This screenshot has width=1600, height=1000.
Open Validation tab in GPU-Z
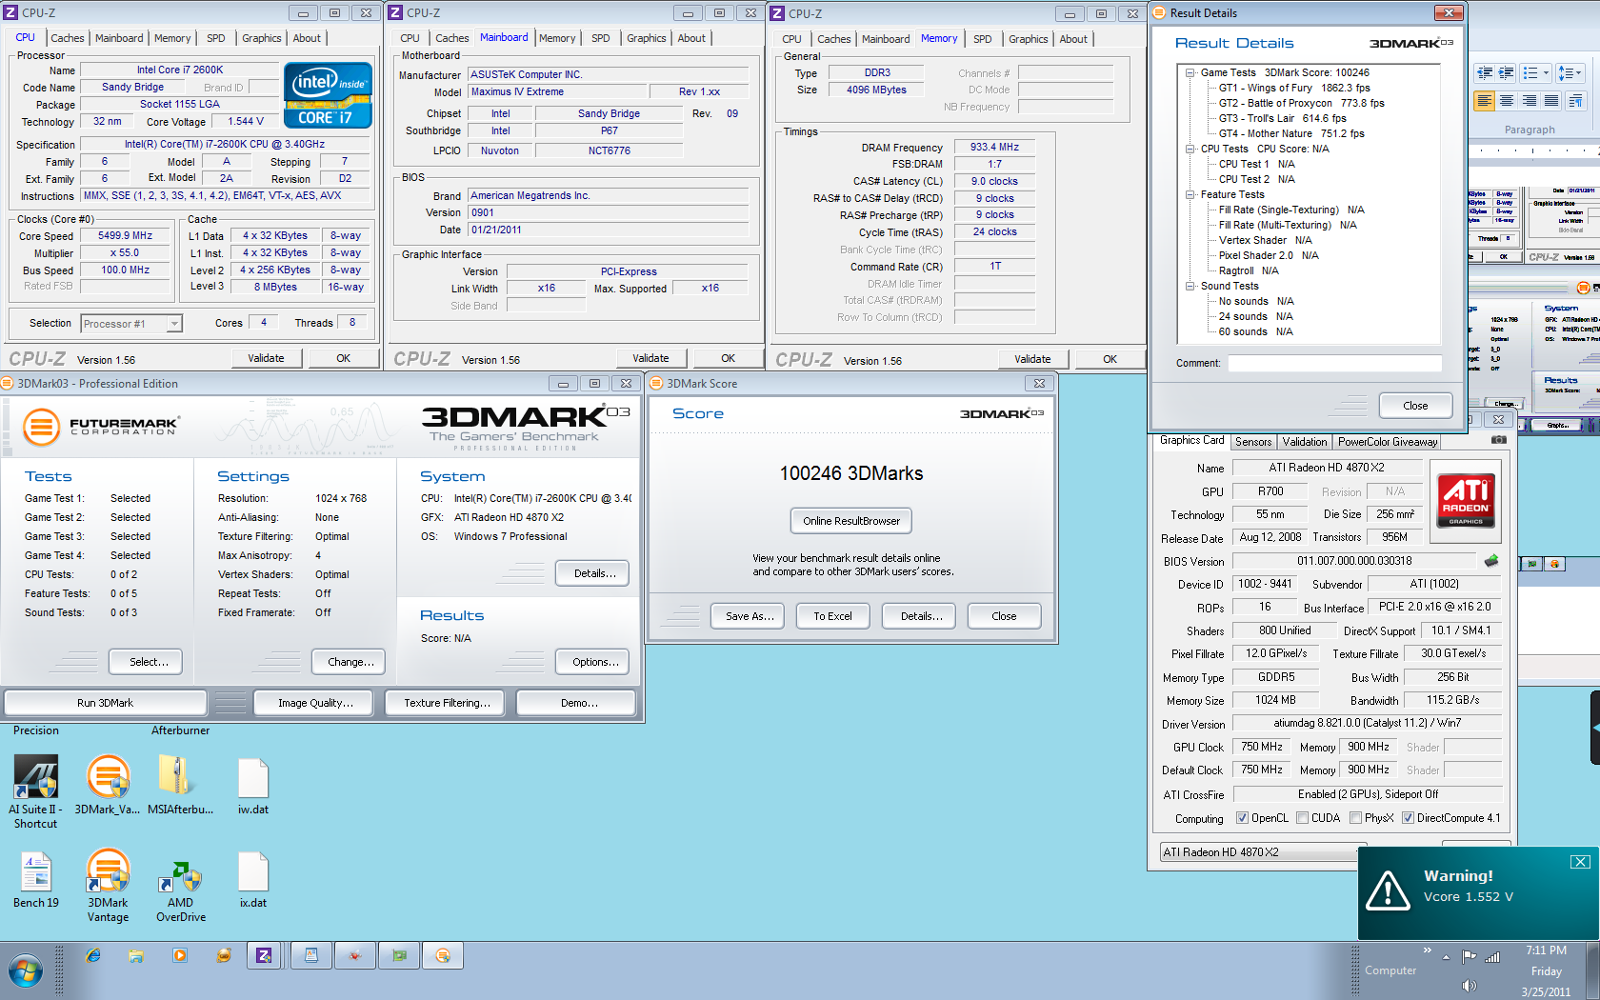point(1305,442)
